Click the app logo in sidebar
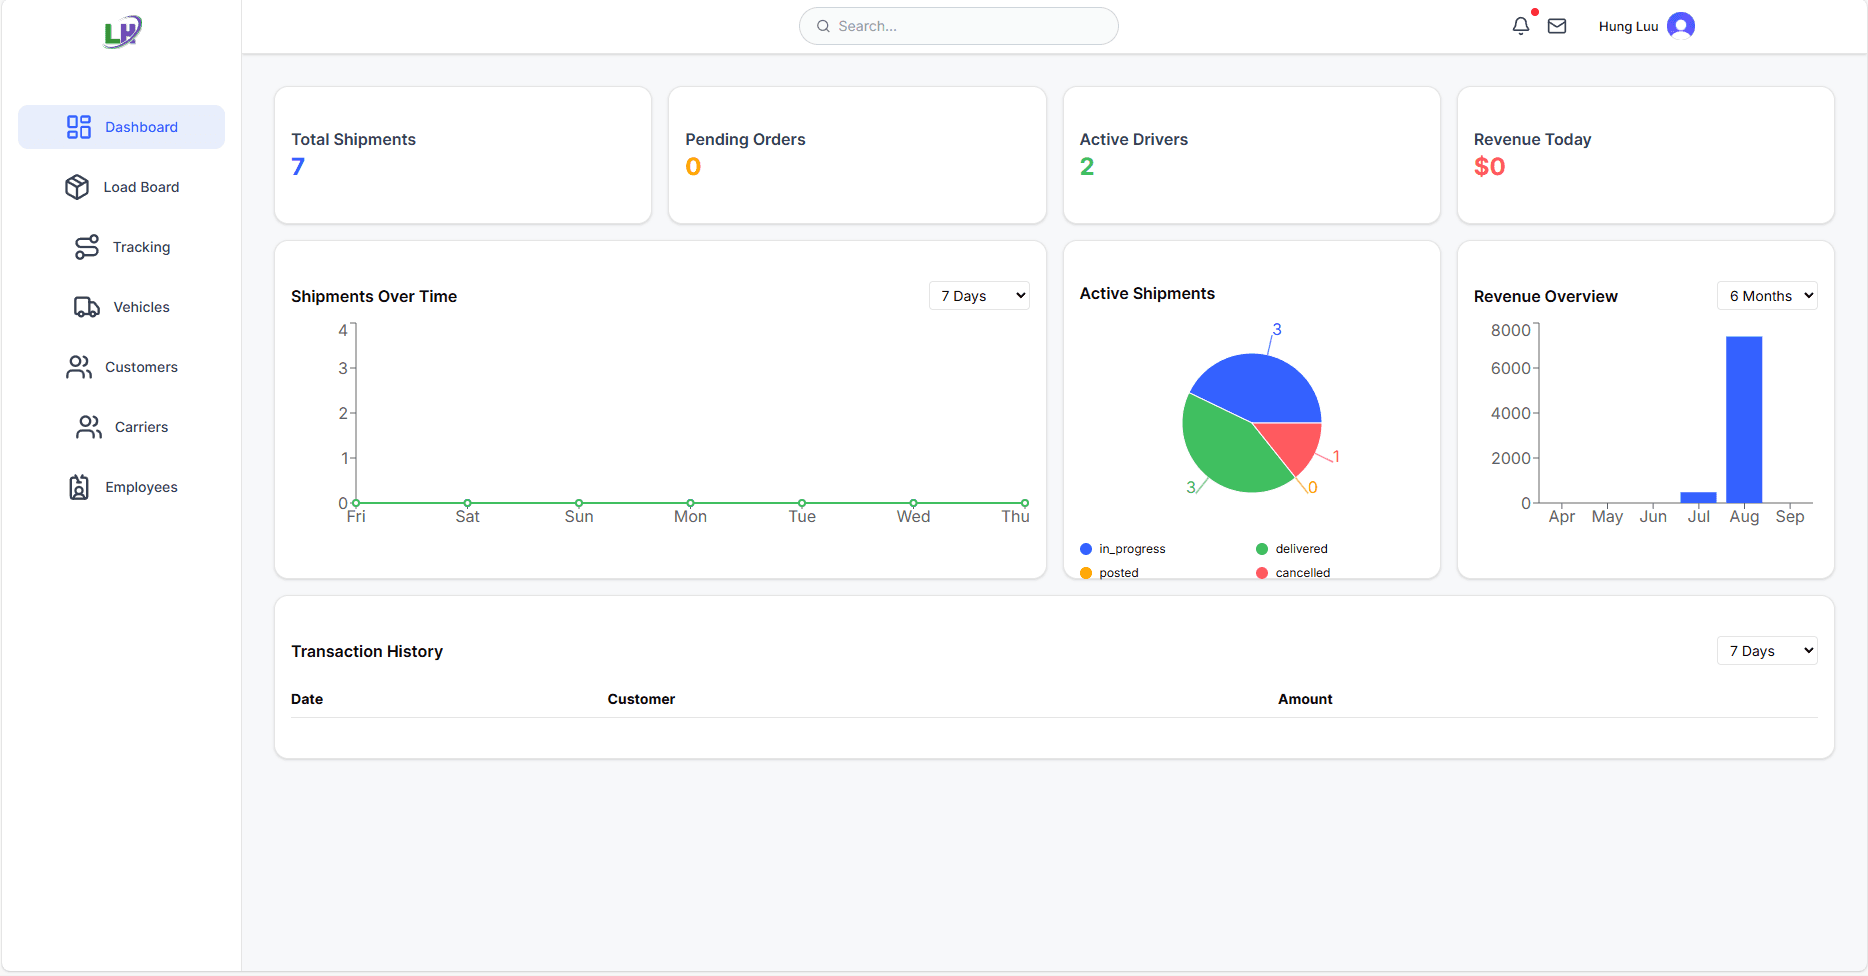 pyautogui.click(x=122, y=32)
